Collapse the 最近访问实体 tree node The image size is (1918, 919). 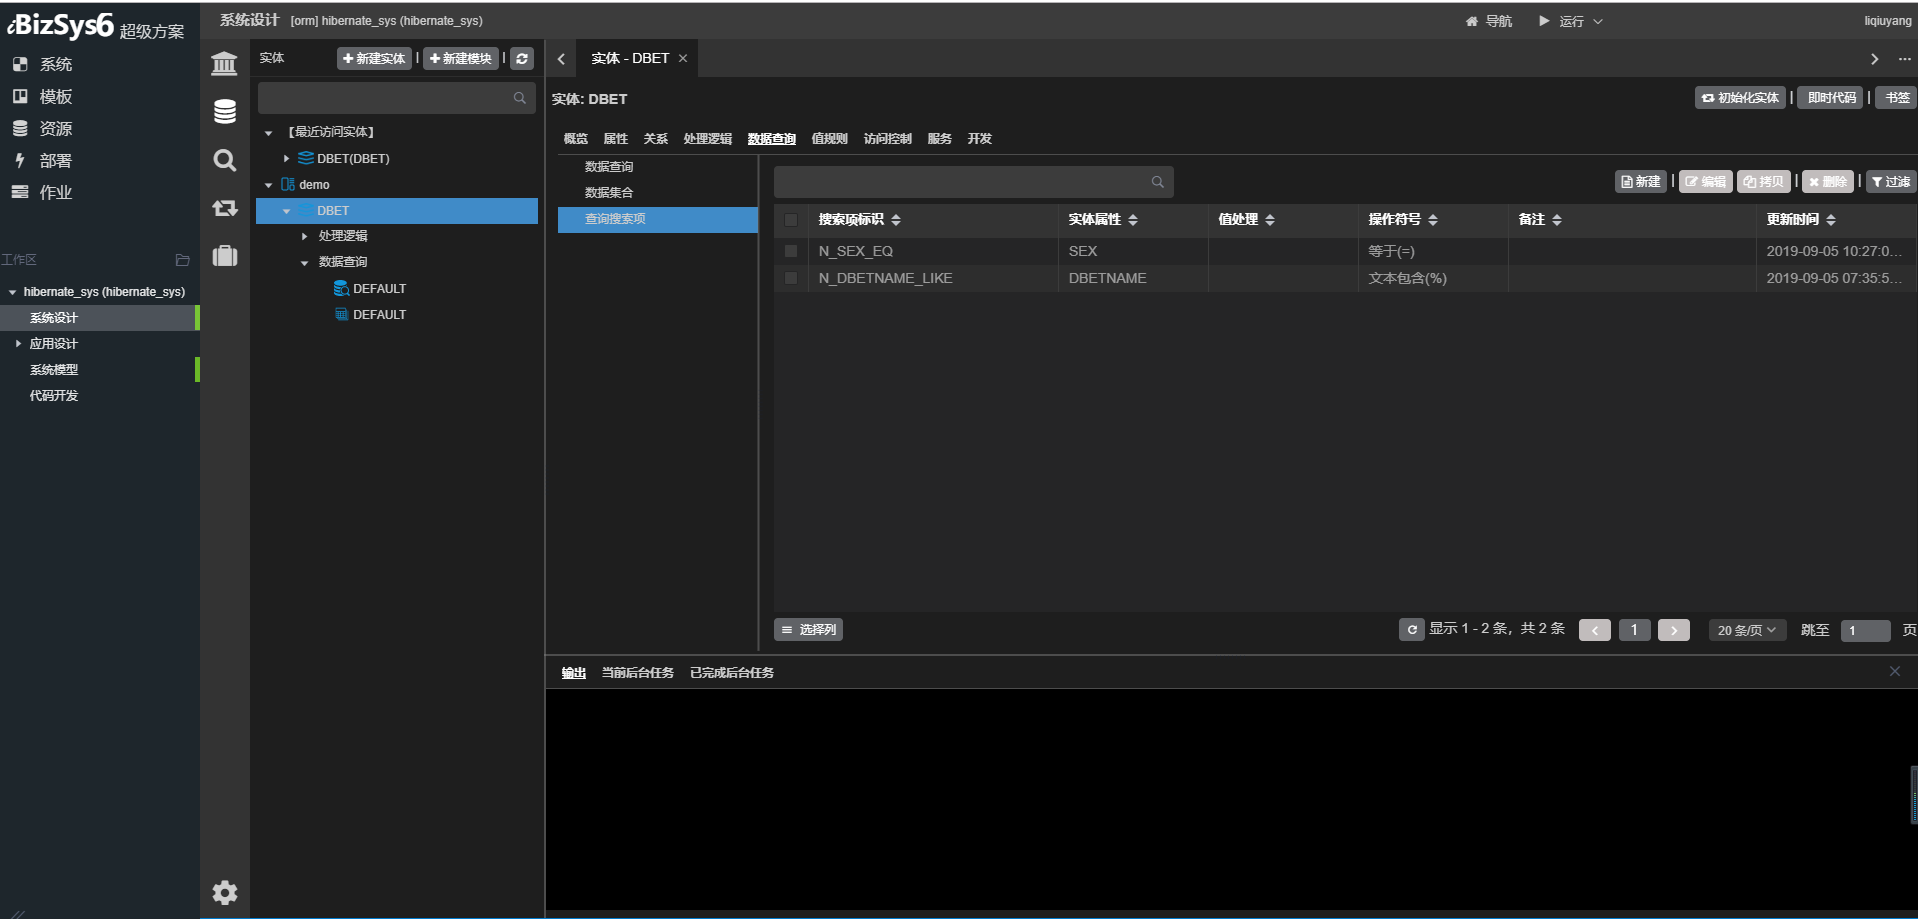click(x=268, y=133)
